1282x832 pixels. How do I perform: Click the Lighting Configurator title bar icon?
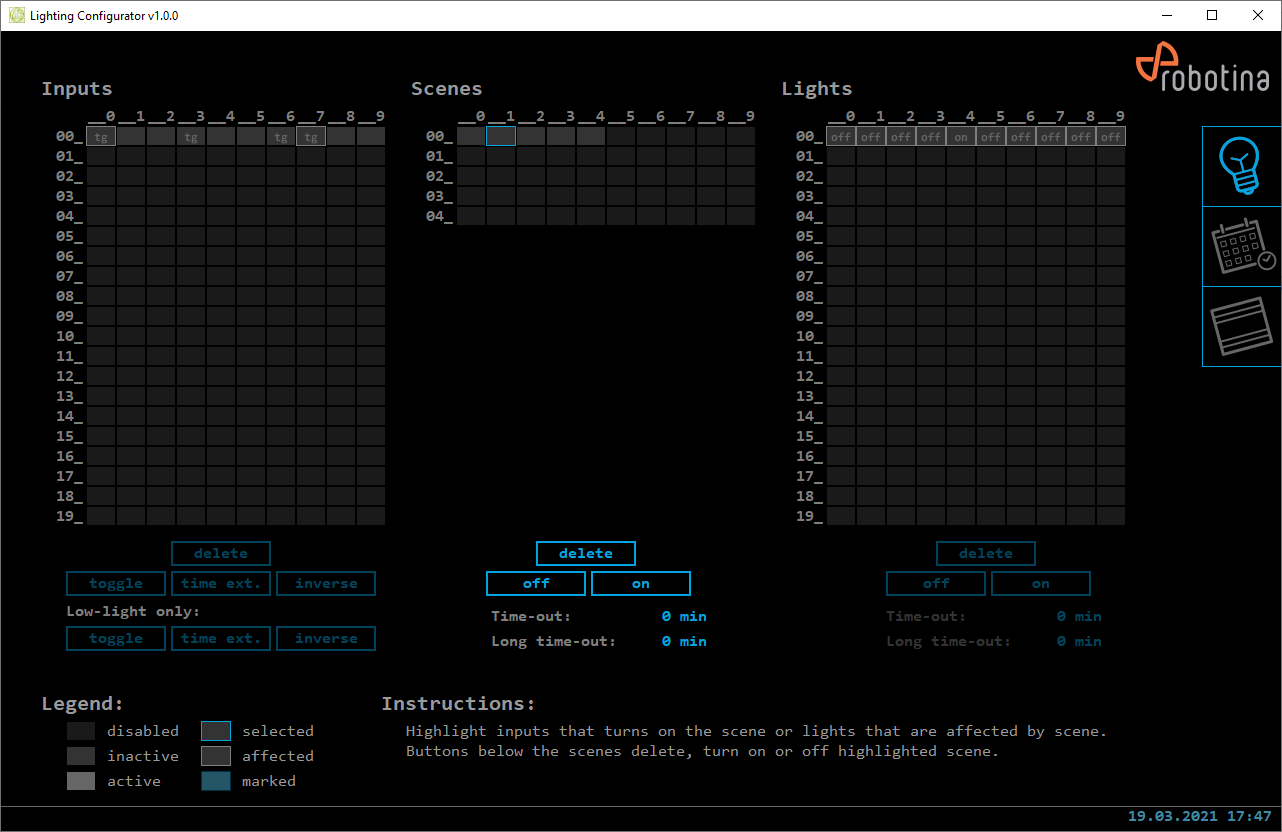[x=16, y=16]
